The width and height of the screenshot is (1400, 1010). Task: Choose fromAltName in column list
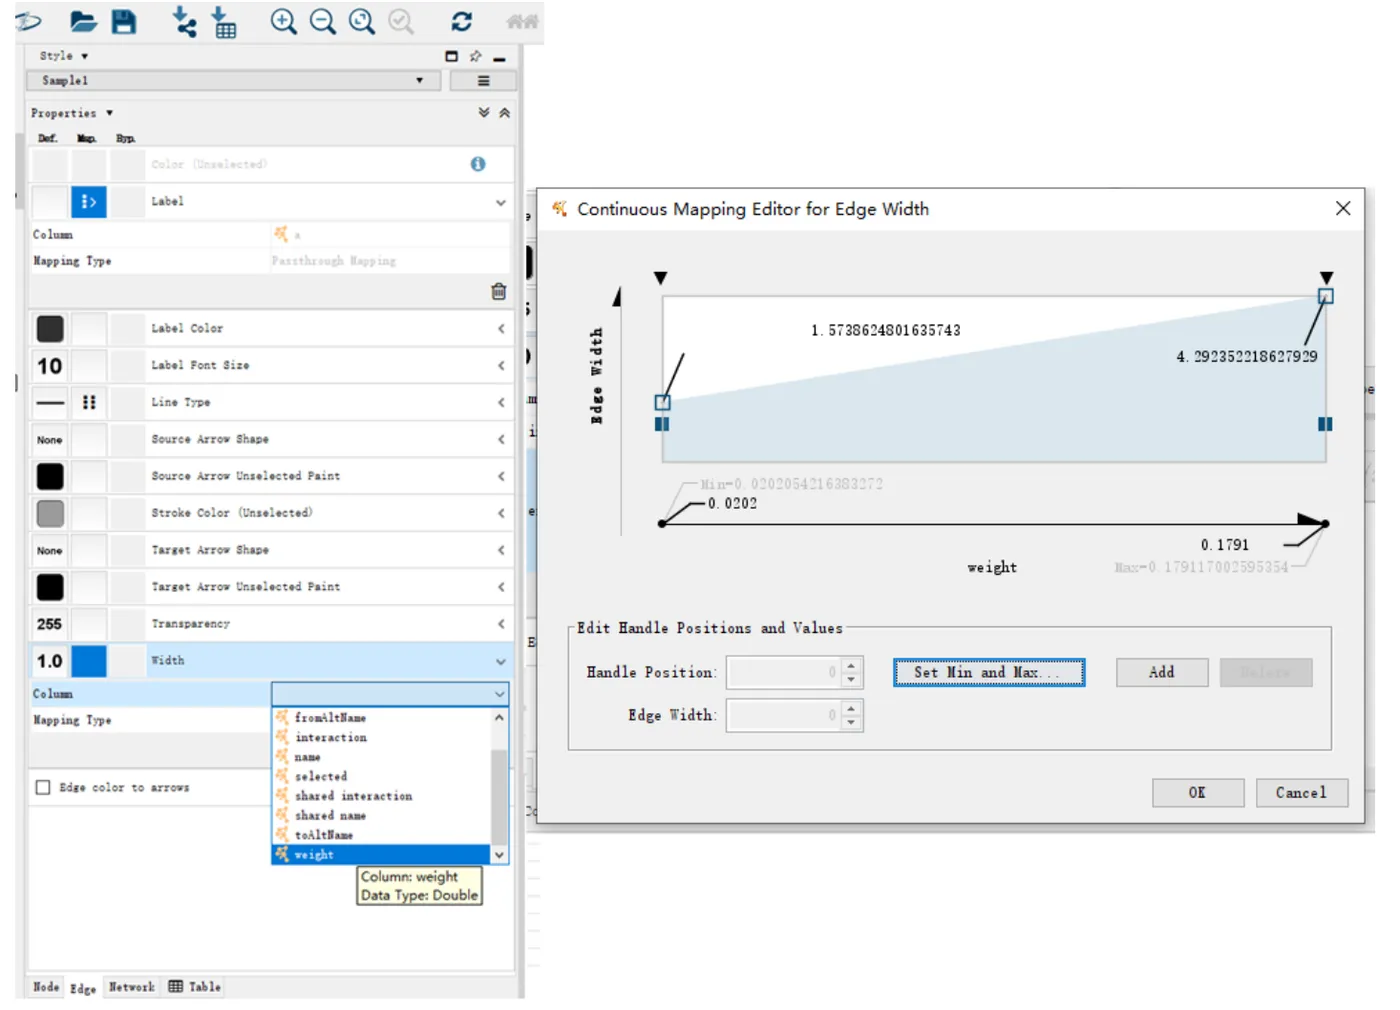(x=382, y=718)
